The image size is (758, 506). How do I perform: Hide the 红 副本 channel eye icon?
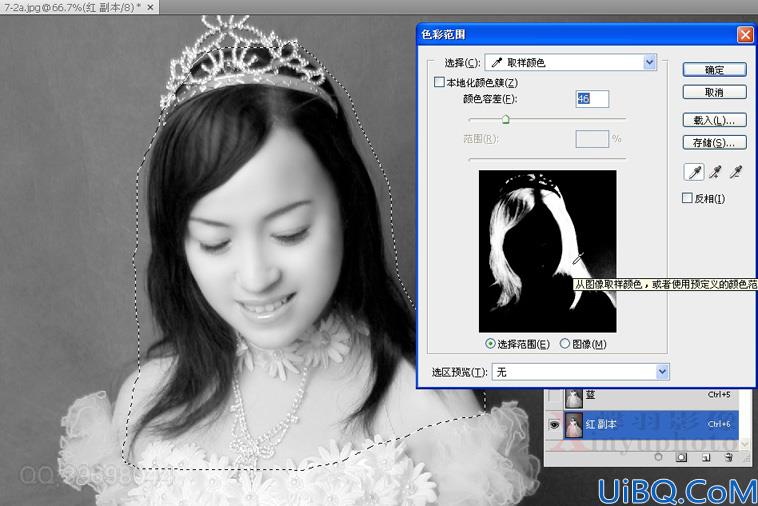coord(554,425)
